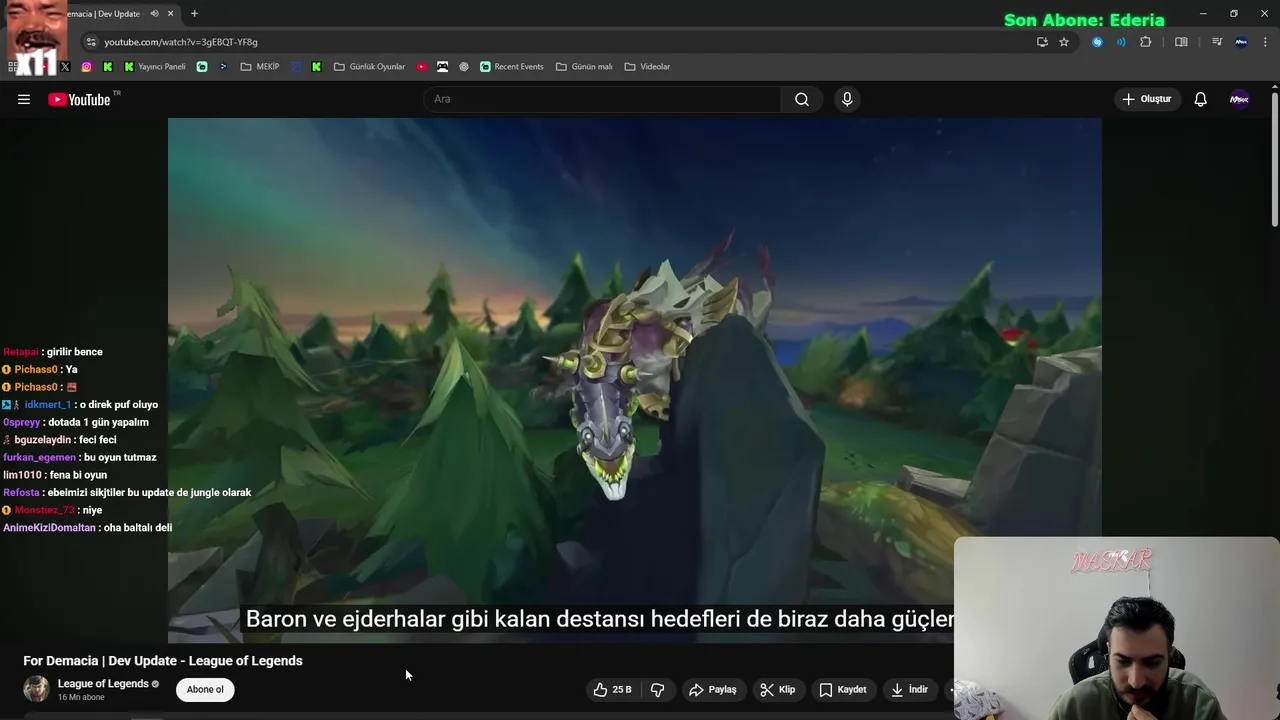Open the green K bookmark before Günlük Oyunlar

pos(317,67)
